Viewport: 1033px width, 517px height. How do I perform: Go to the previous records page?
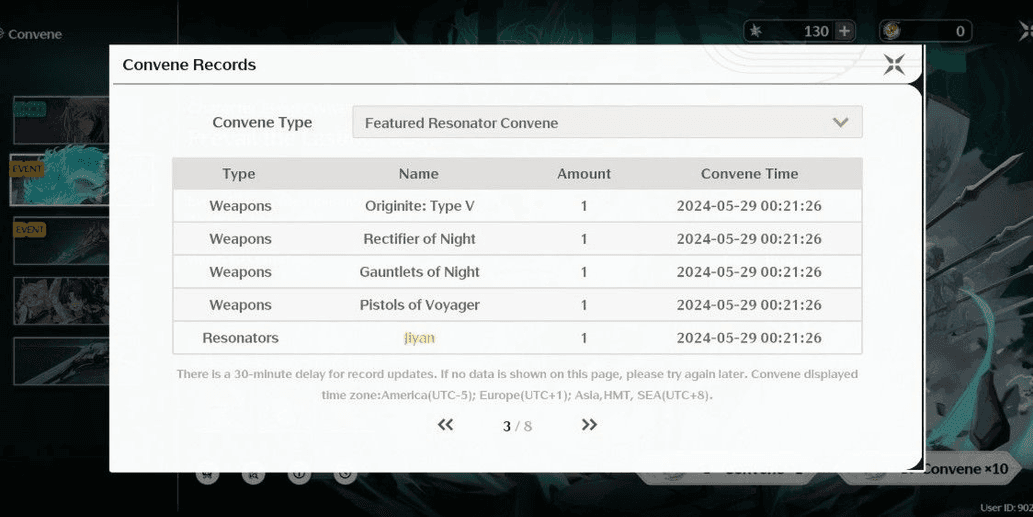coord(446,425)
